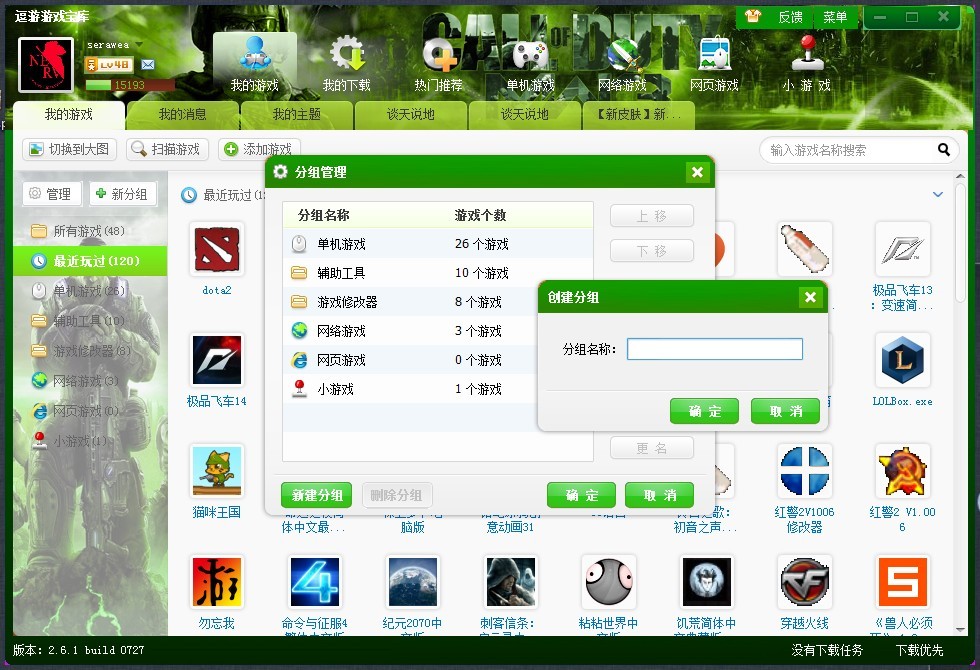980x670 pixels.
Task: Select 最近玩过 (120) in the sidebar
Action: tap(90, 261)
